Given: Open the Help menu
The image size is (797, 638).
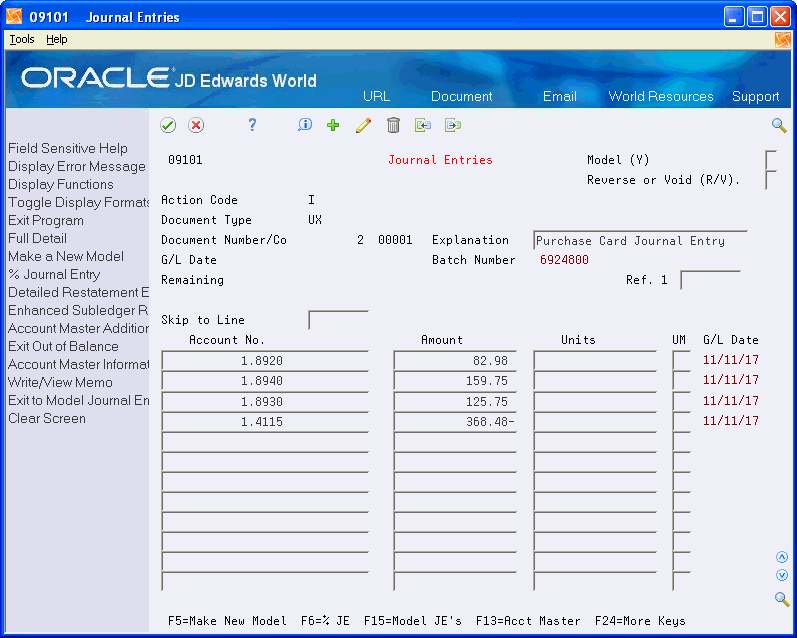Looking at the screenshot, I should [56, 39].
